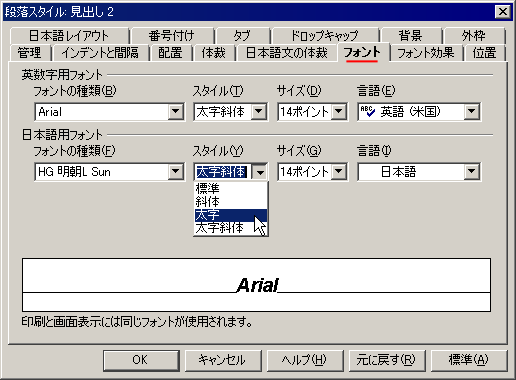Click the spellcheck ABC icon beside 英語
This screenshot has height=380, width=516.
pyautogui.click(x=368, y=112)
